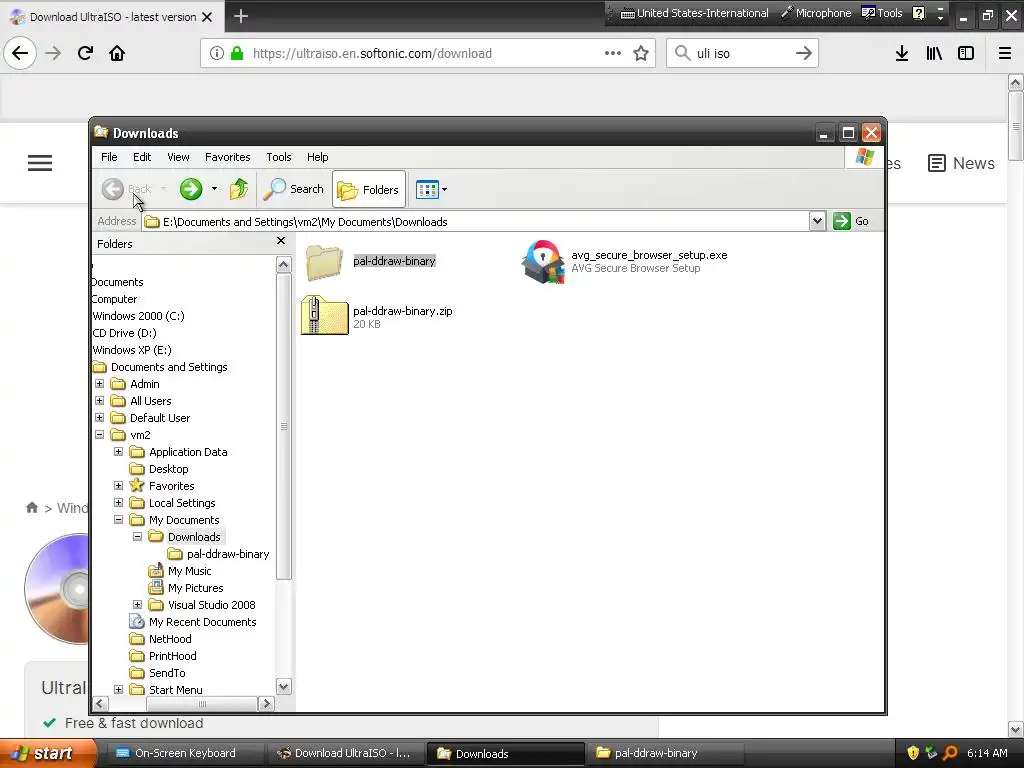Open the Firefox hamburger menu
Image resolution: width=1024 pixels, height=768 pixels.
click(1005, 53)
